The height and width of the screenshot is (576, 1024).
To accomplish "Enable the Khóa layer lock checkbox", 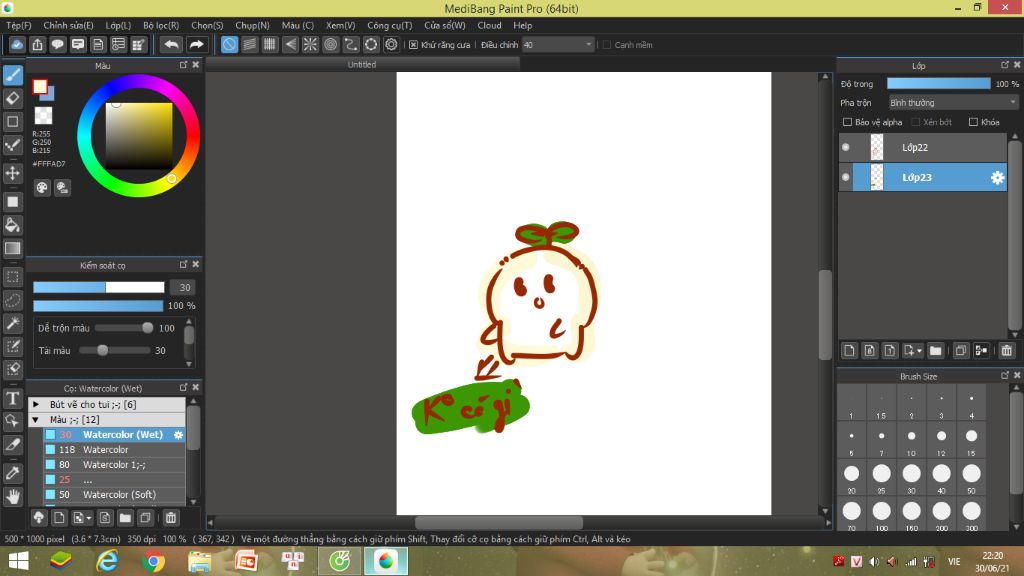I will click(973, 122).
